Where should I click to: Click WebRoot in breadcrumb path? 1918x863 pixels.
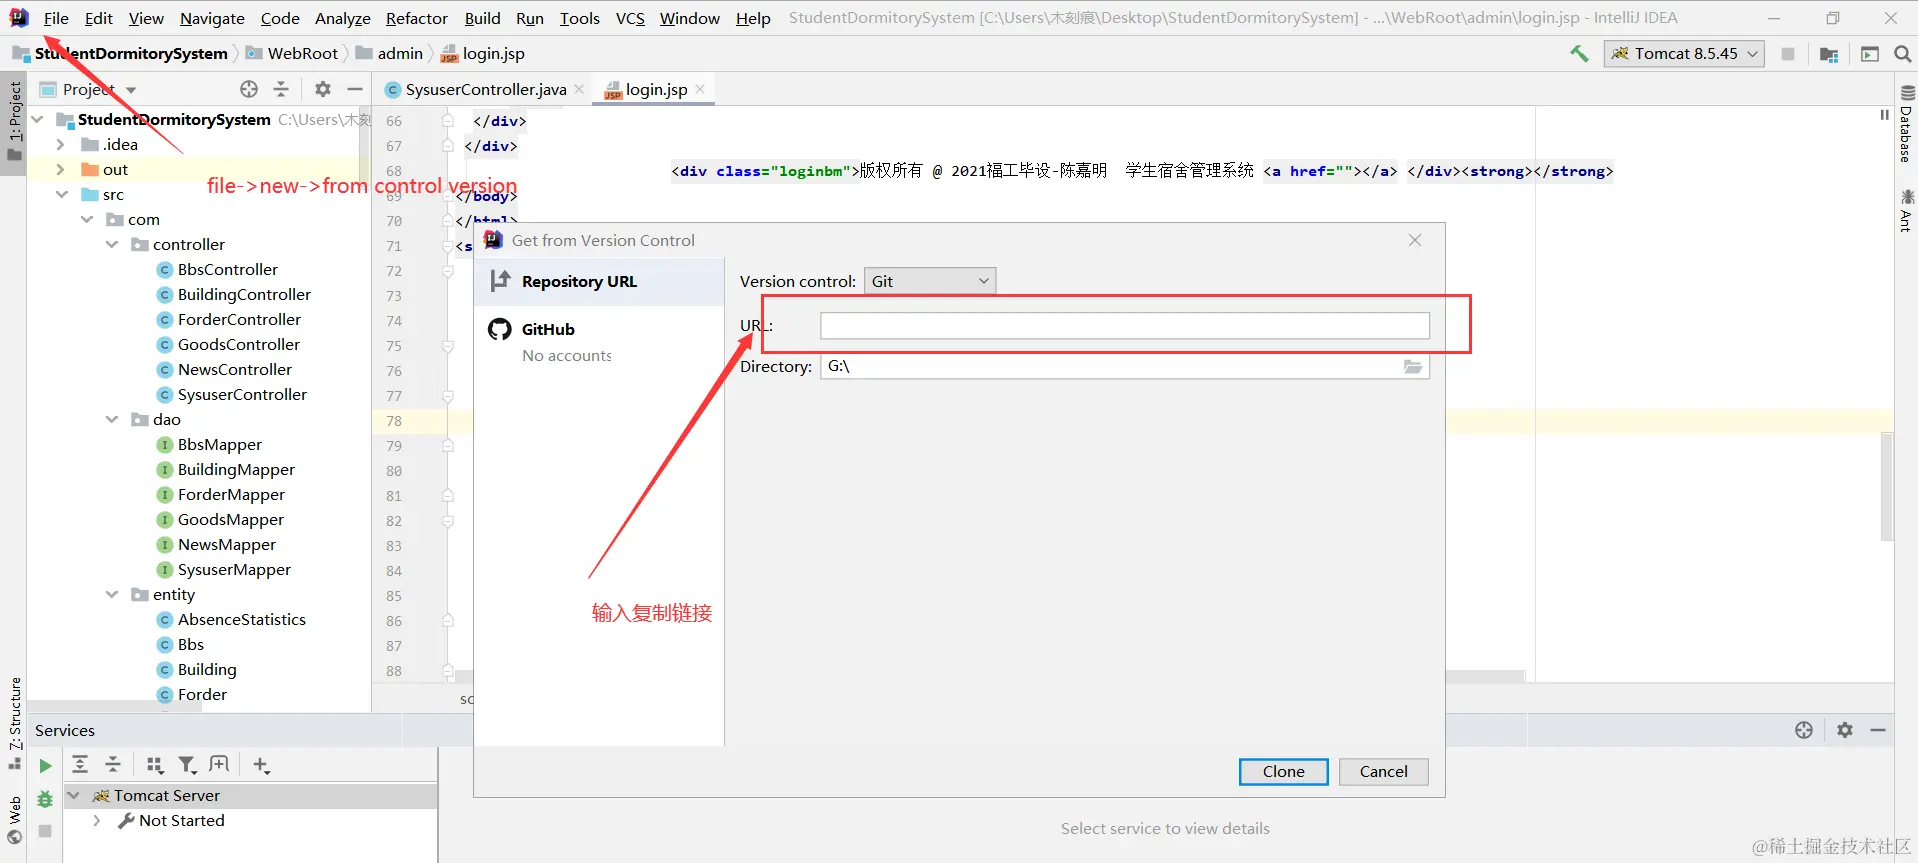(292, 54)
